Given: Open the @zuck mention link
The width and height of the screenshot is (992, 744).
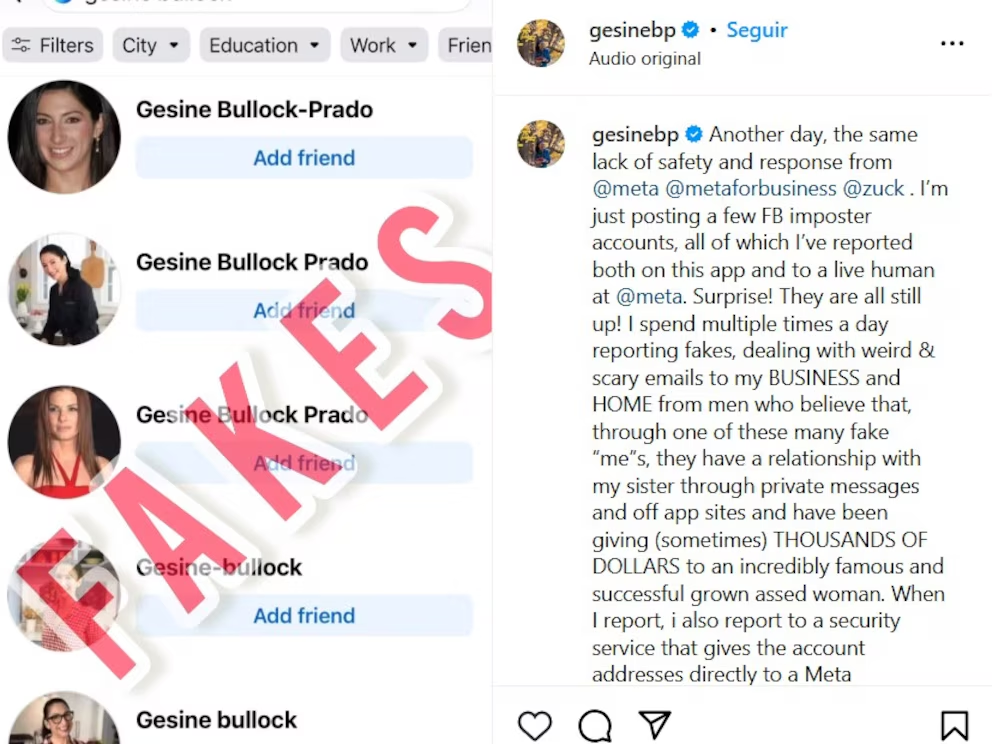Looking at the screenshot, I should point(874,188).
